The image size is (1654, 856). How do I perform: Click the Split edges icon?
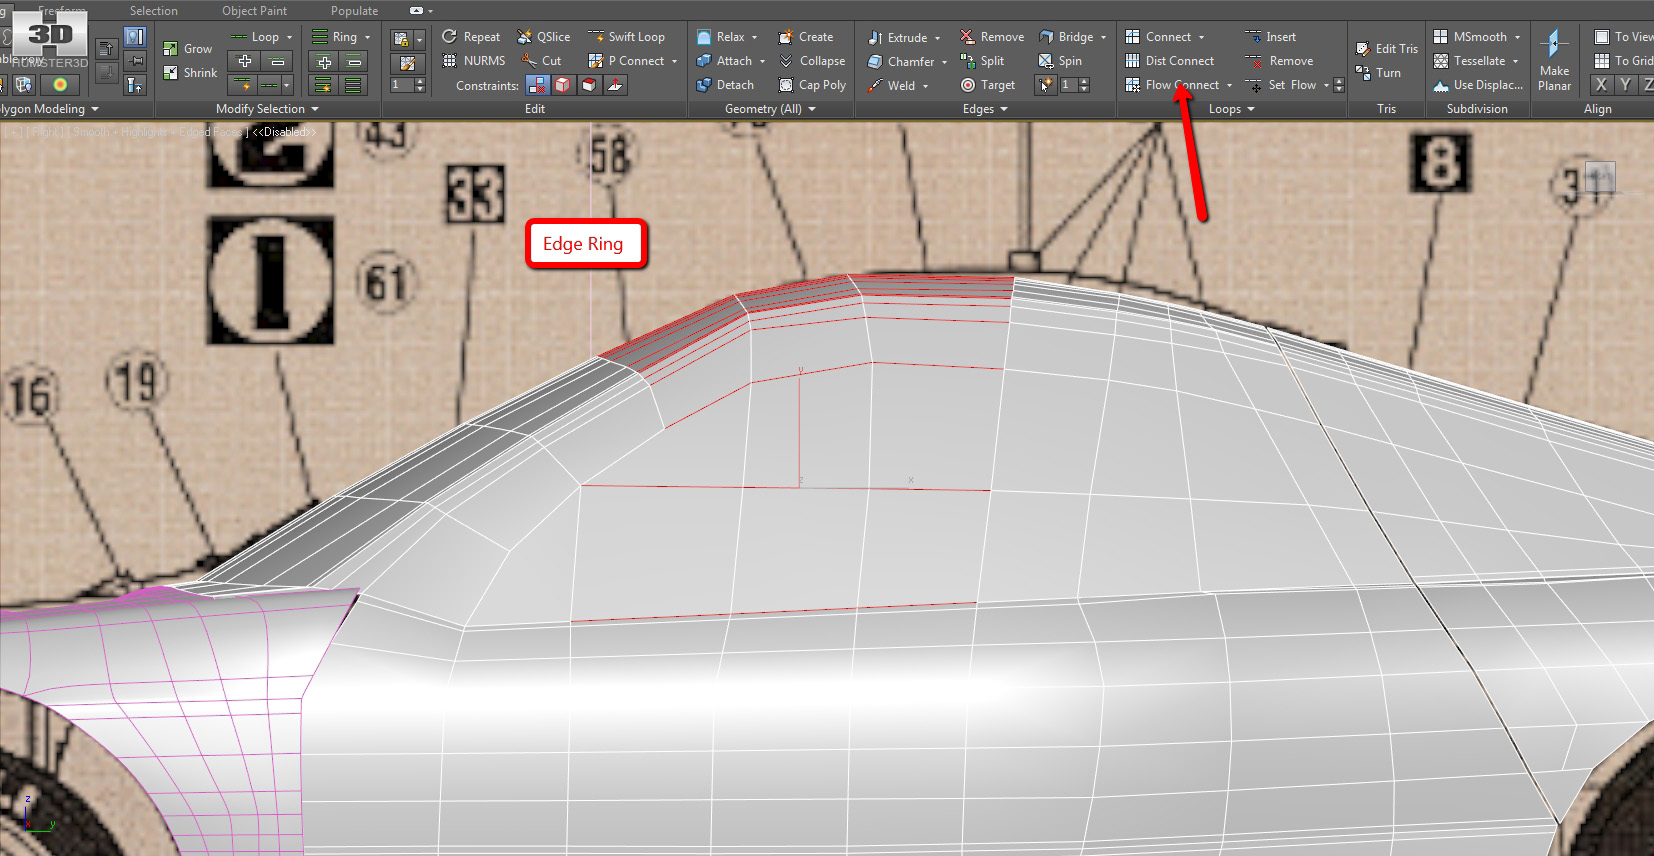tap(967, 61)
